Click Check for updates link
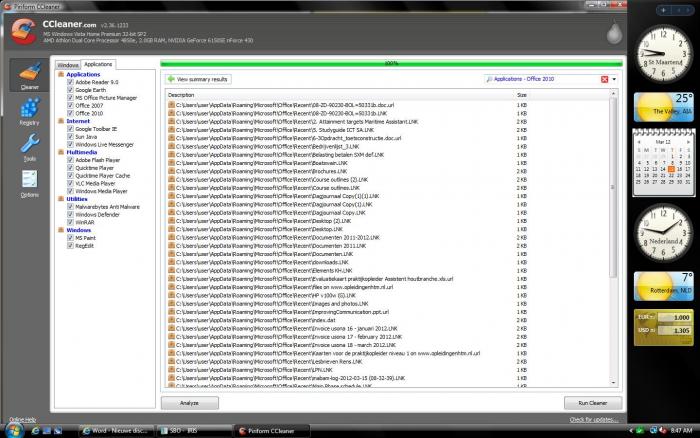The image size is (700, 438). pyautogui.click(x=594, y=419)
